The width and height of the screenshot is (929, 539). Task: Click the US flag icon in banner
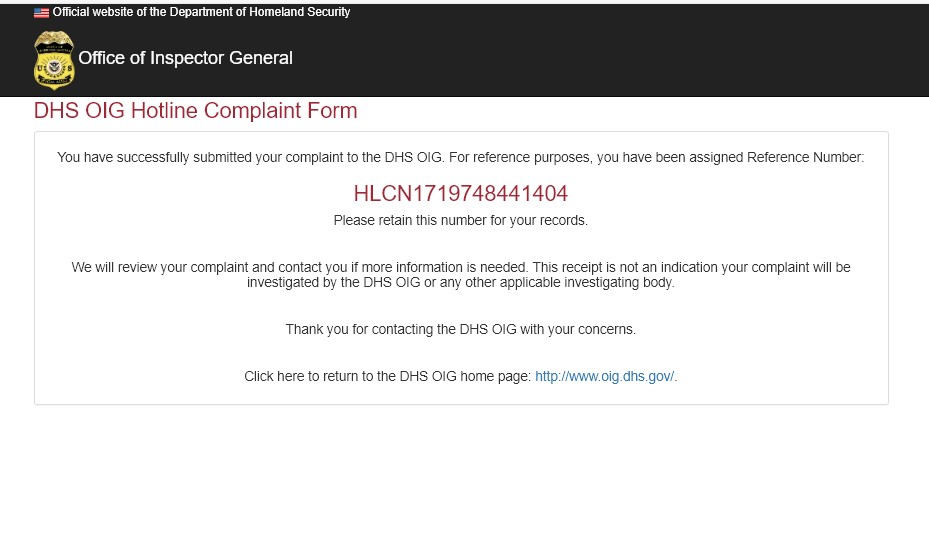[41, 12]
